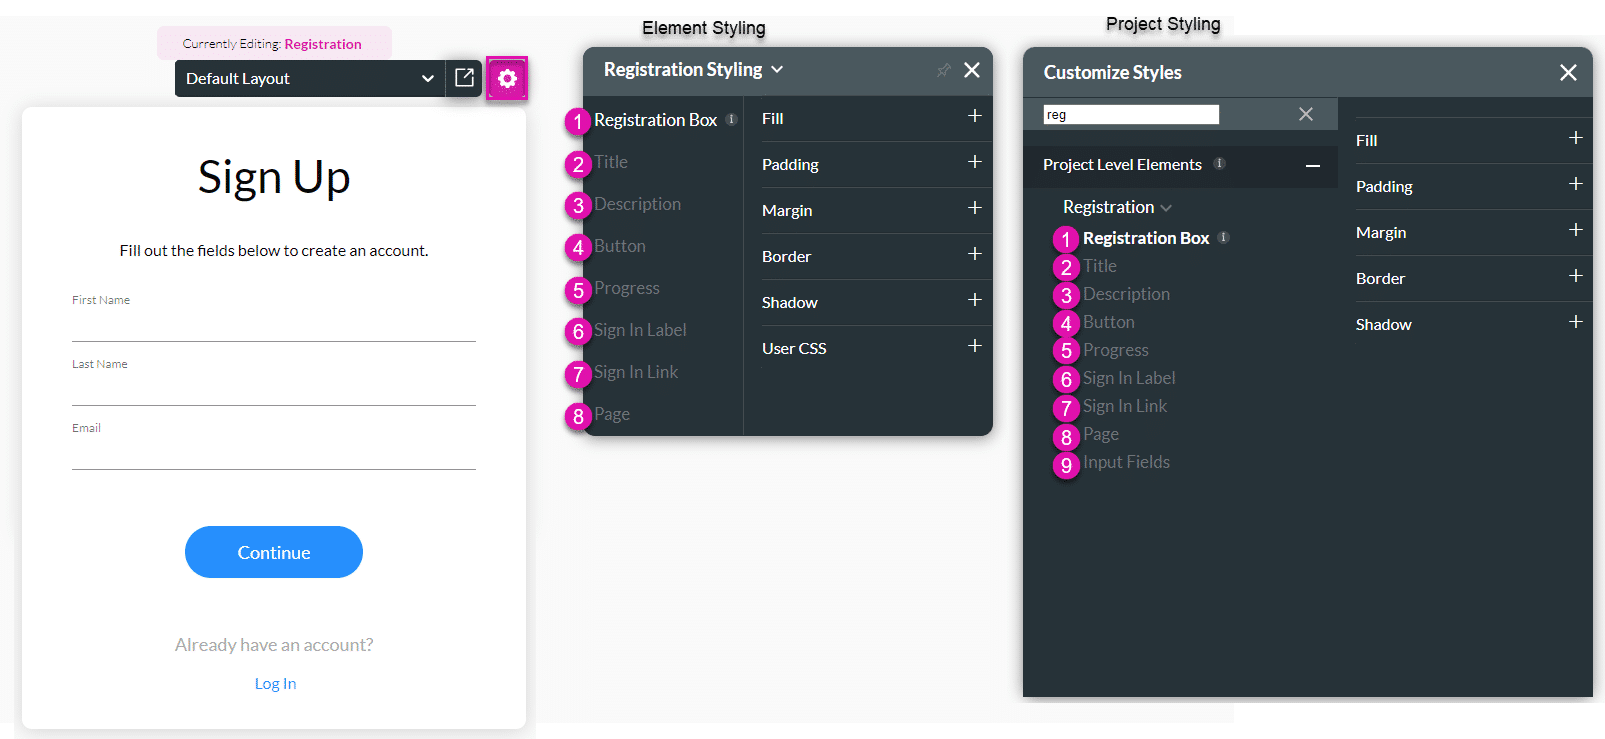Click the open-in-new-window icon beside Default Layout

(464, 78)
